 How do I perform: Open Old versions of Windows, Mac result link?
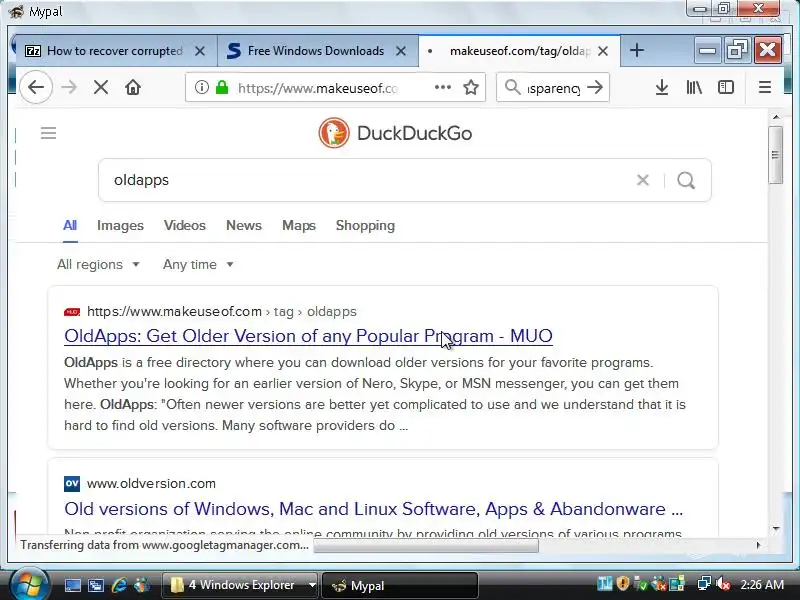click(x=373, y=509)
